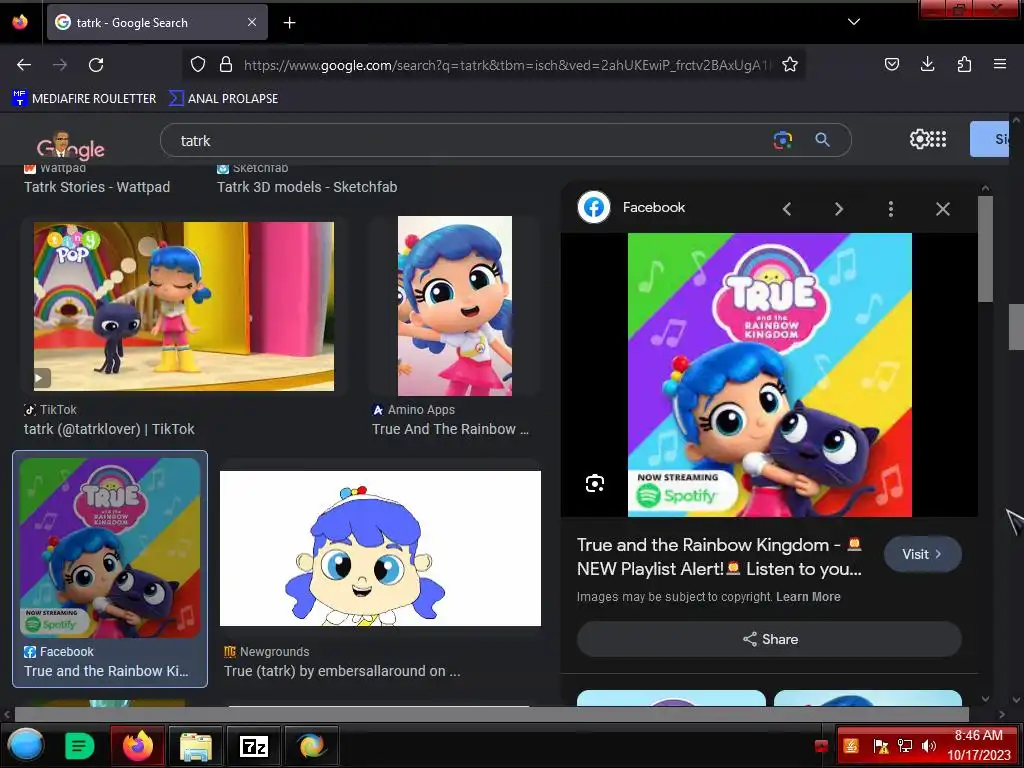Screen dimensions: 1024x768
Task: Search inside image with Lens icon
Action: click(x=595, y=483)
